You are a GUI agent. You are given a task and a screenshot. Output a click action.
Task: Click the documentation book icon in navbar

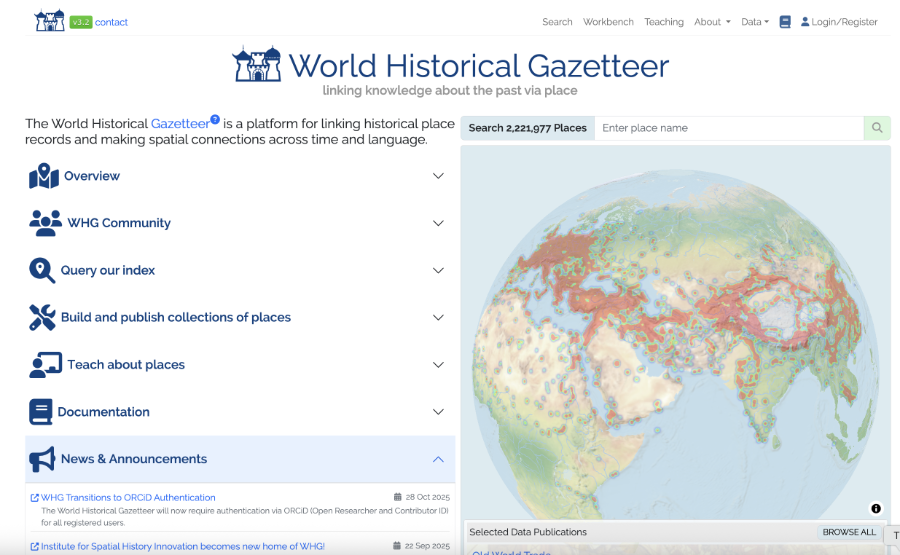tap(785, 22)
